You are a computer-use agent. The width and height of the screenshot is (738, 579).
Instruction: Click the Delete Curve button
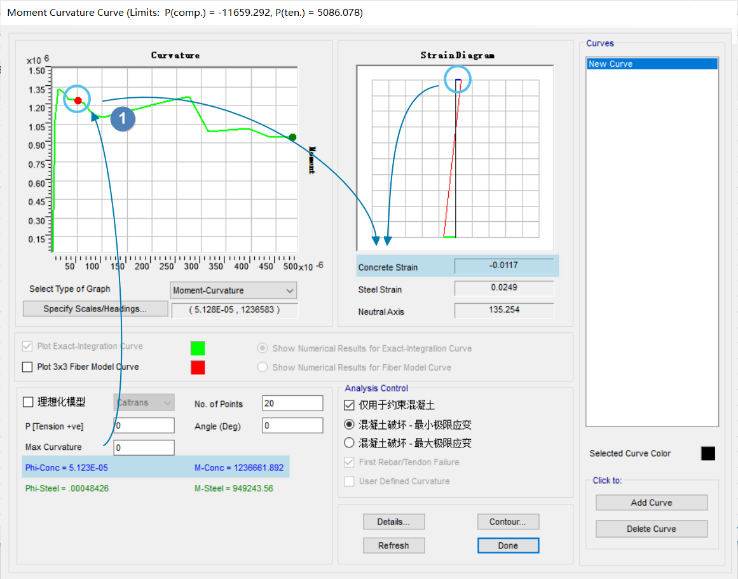click(651, 528)
